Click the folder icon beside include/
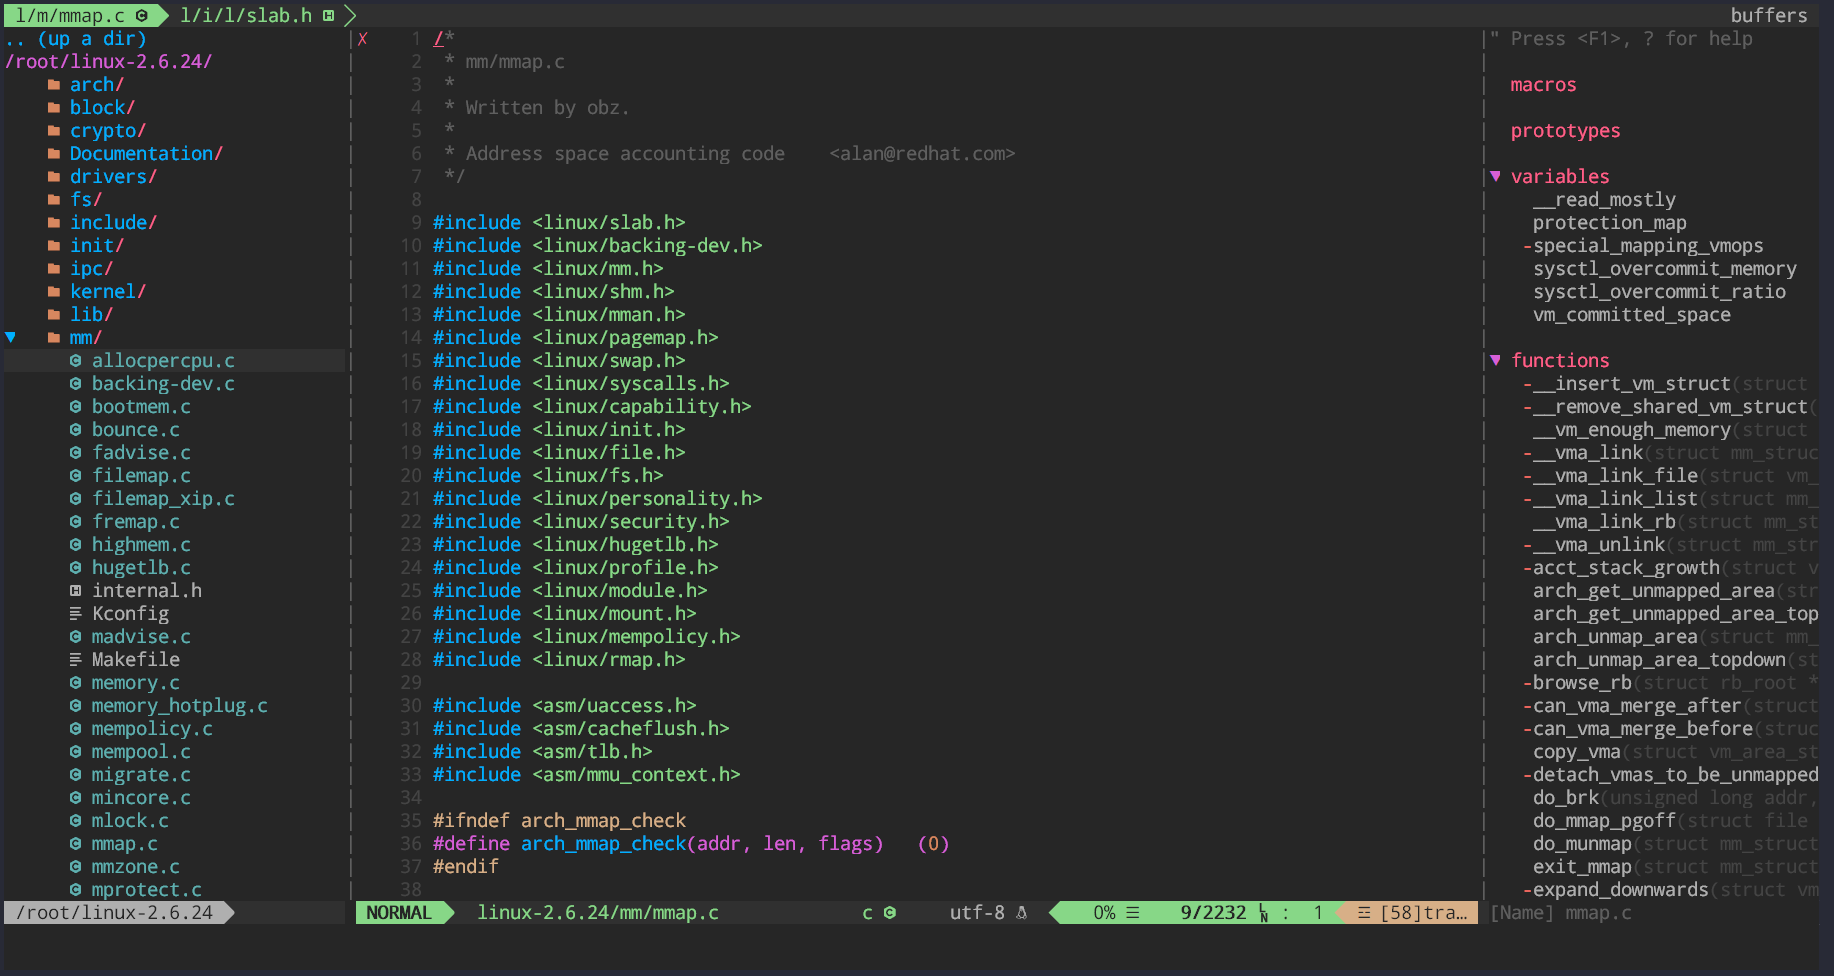1834x976 pixels. click(x=54, y=223)
